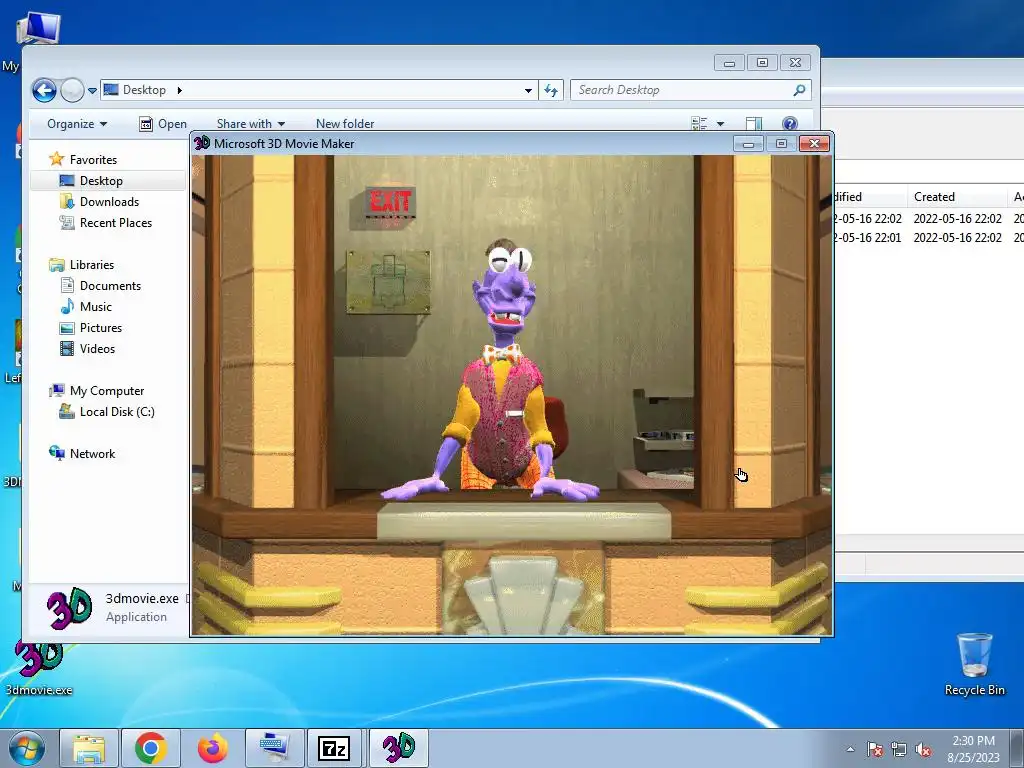Viewport: 1024px width, 768px height.
Task: Click the 3D Movie Maker title bar icon
Action: pyautogui.click(x=202, y=143)
